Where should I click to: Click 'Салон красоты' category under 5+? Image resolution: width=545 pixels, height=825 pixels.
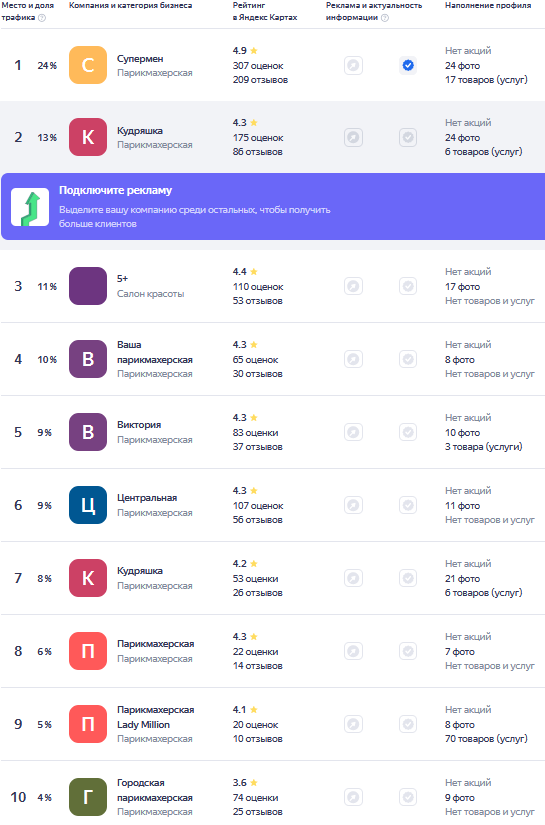tap(150, 294)
